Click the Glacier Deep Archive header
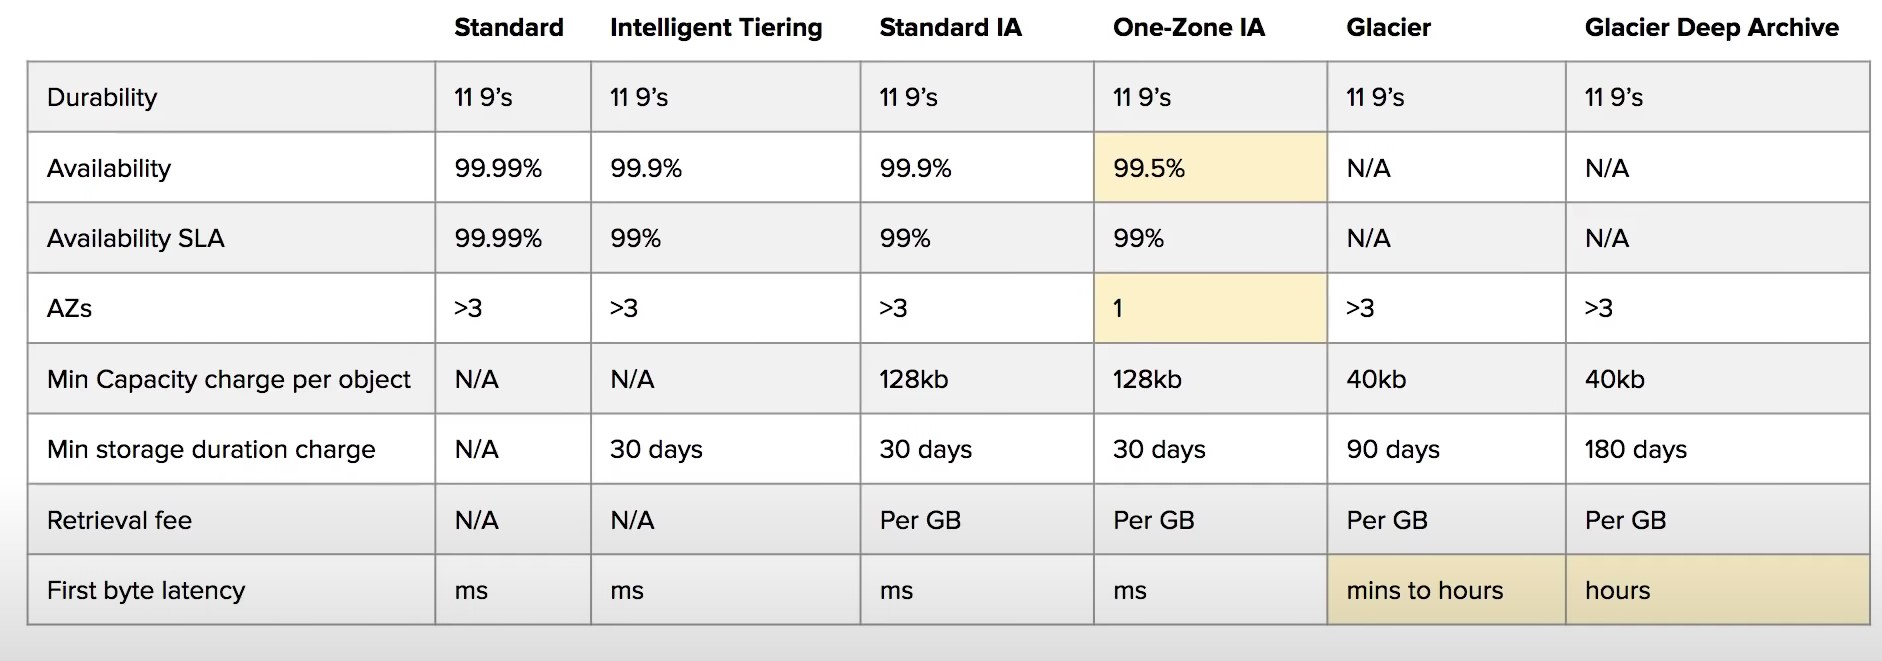The height and width of the screenshot is (661, 1882). point(1711,28)
